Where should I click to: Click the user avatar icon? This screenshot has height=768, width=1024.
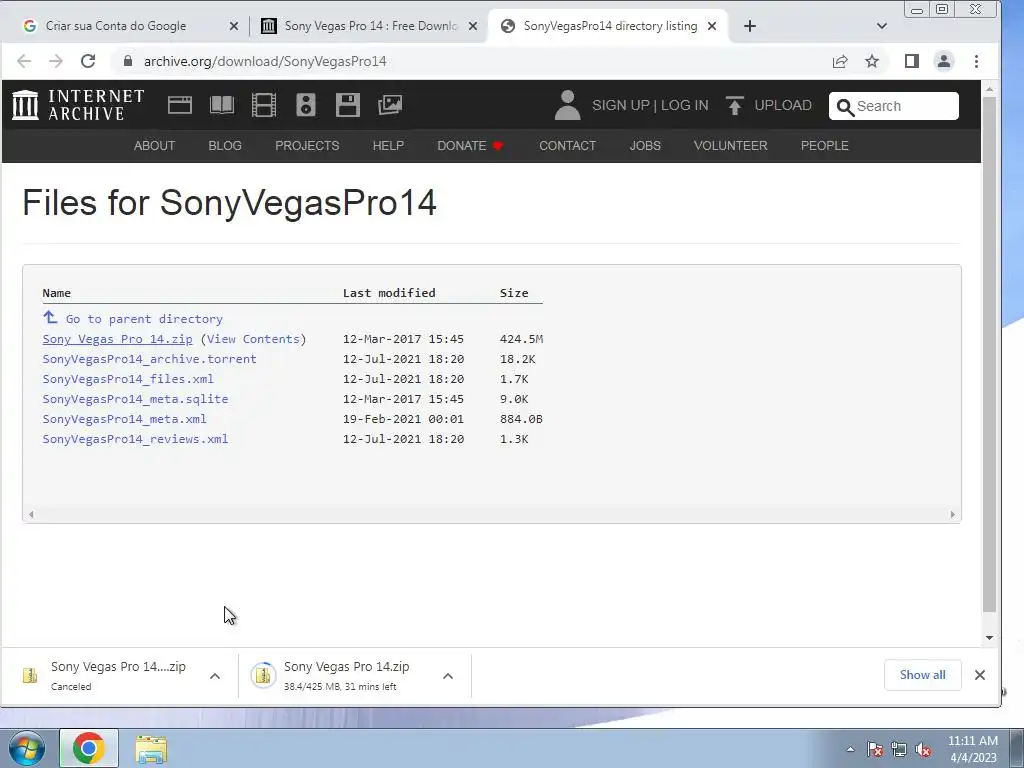[x=567, y=105]
